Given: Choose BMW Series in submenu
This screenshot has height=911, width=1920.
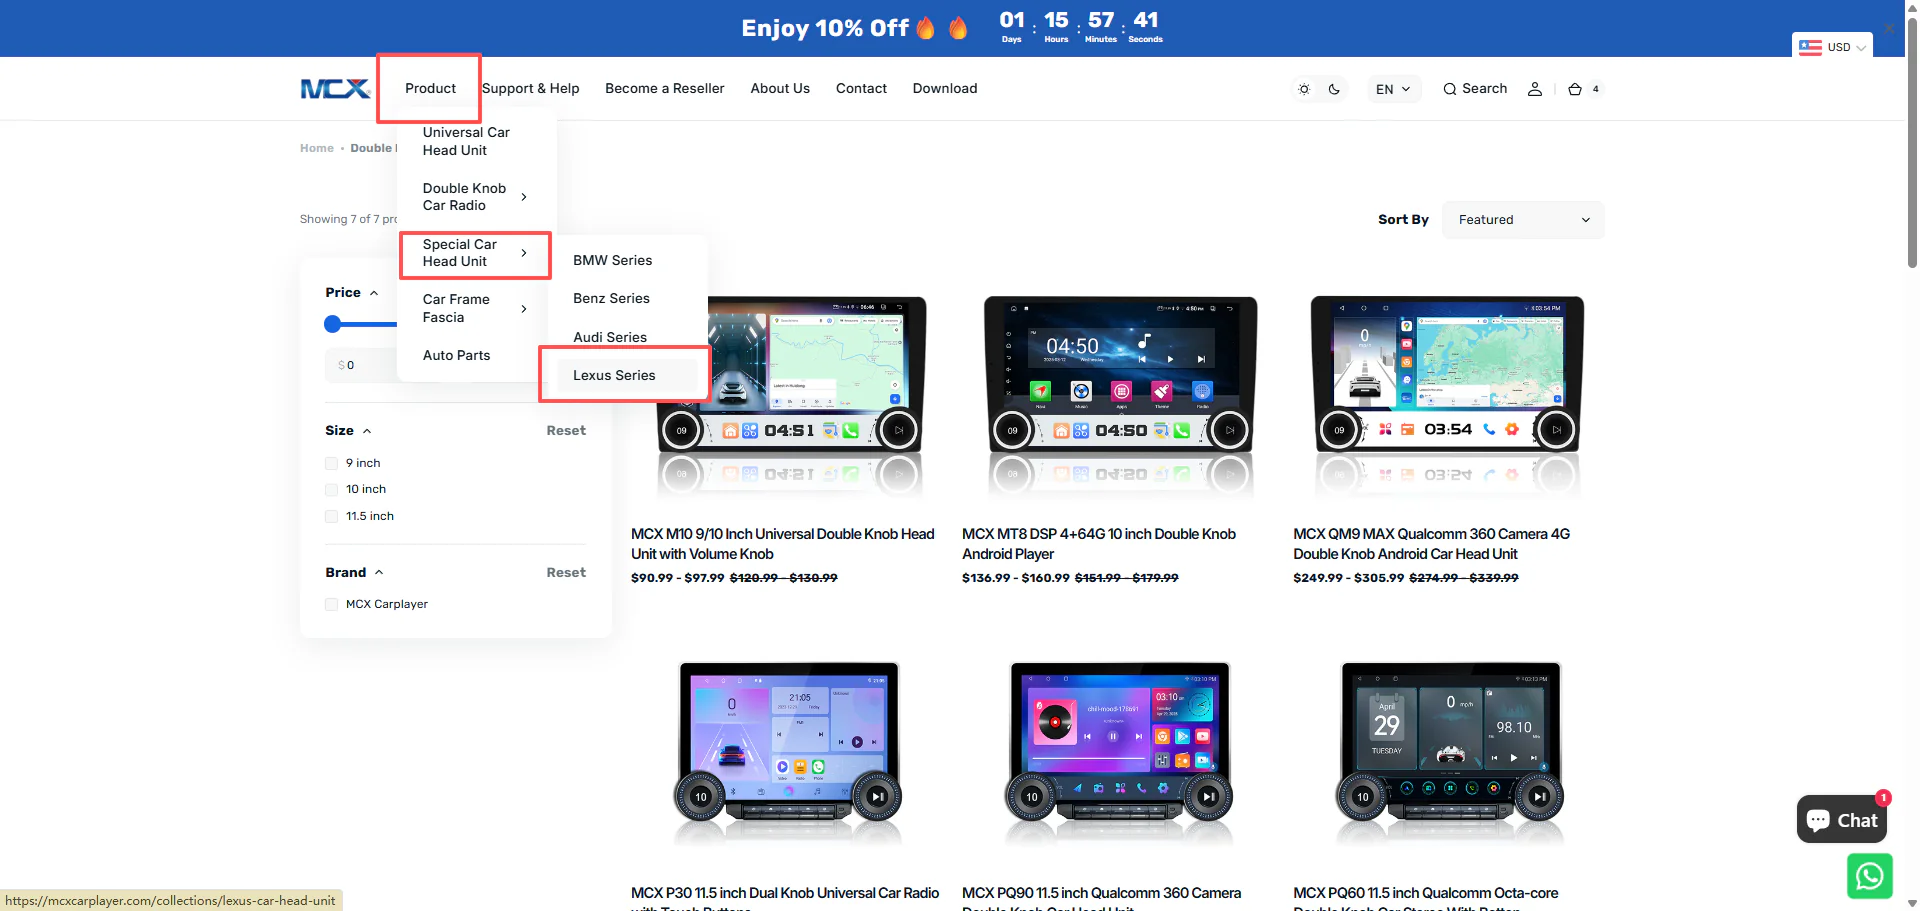Looking at the screenshot, I should point(612,260).
